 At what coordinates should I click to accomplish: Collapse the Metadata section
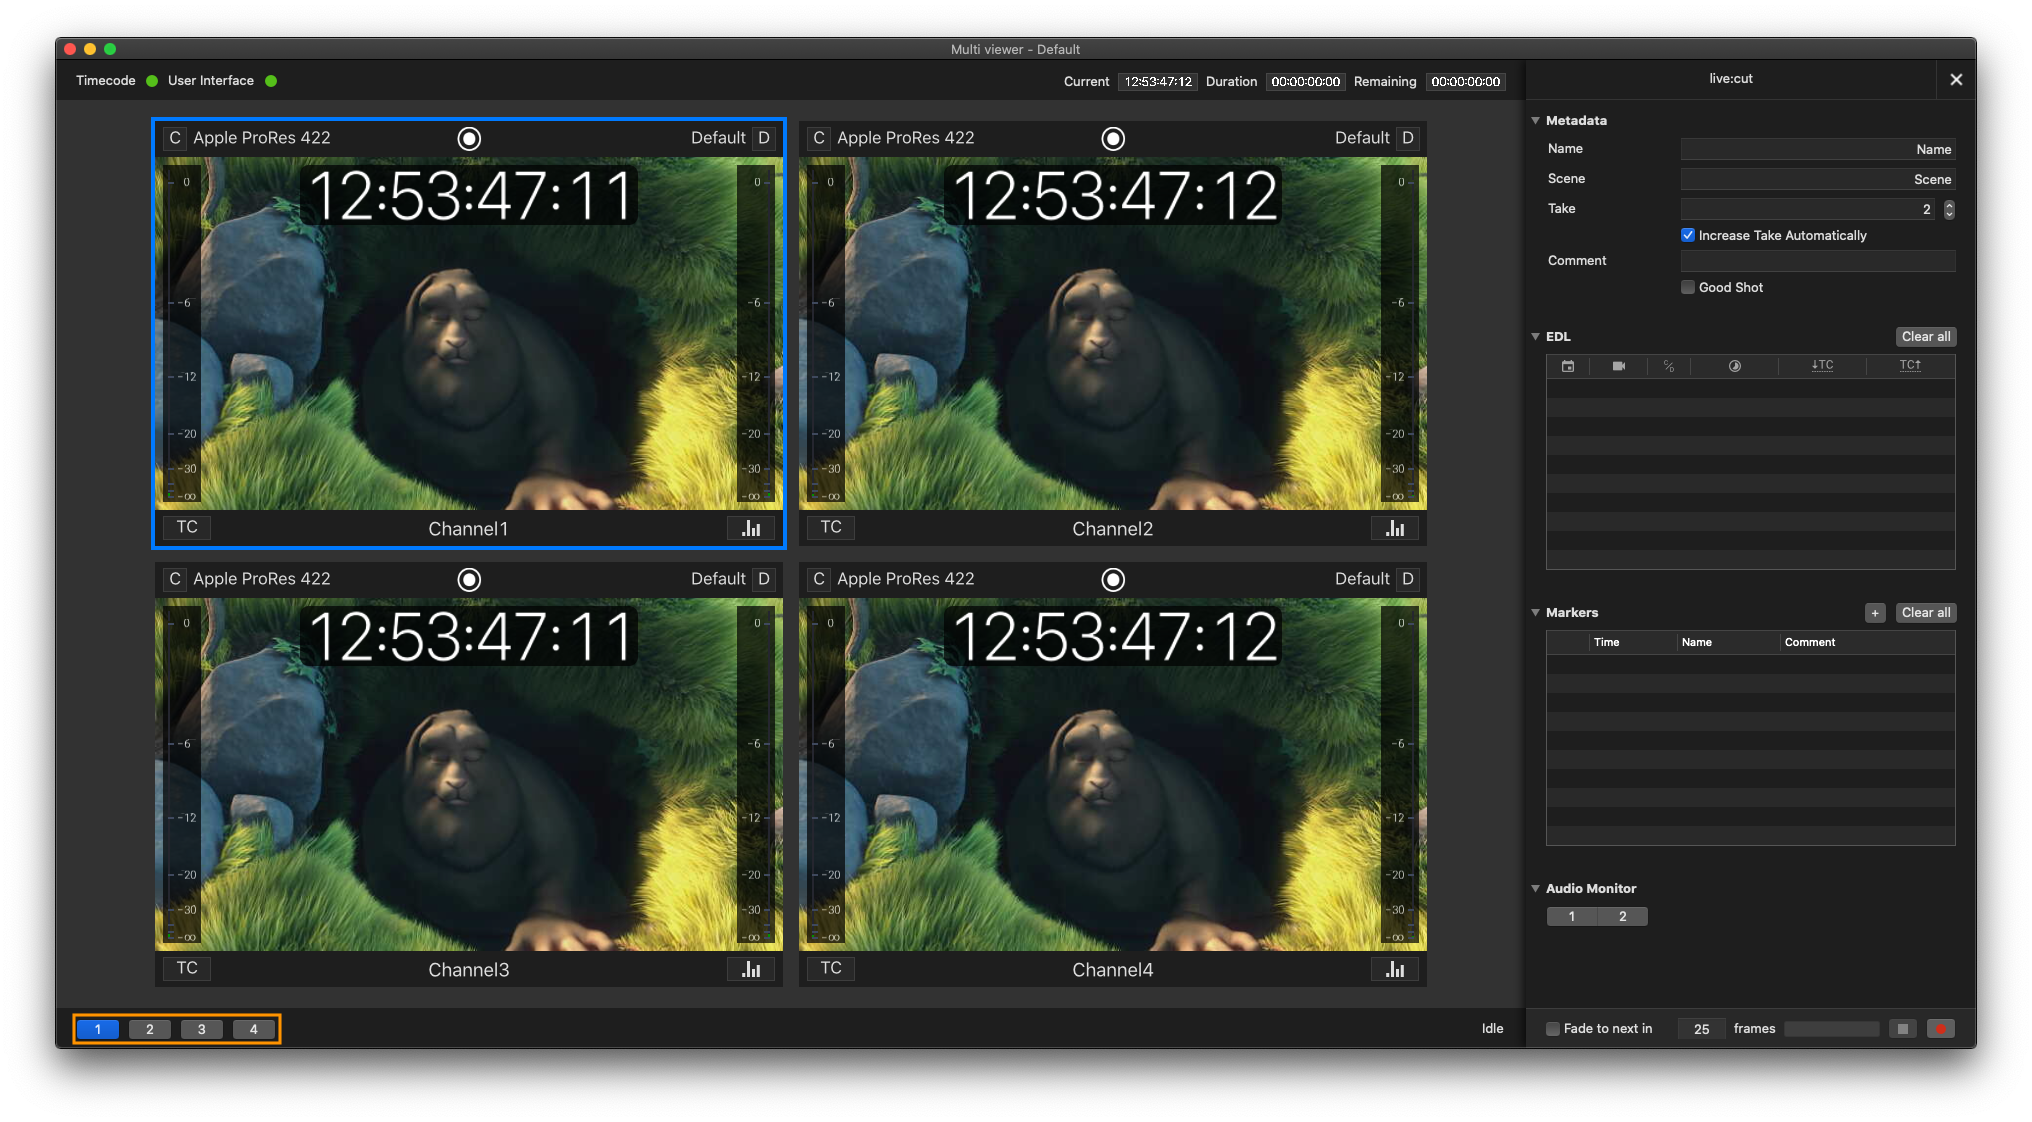pos(1536,120)
